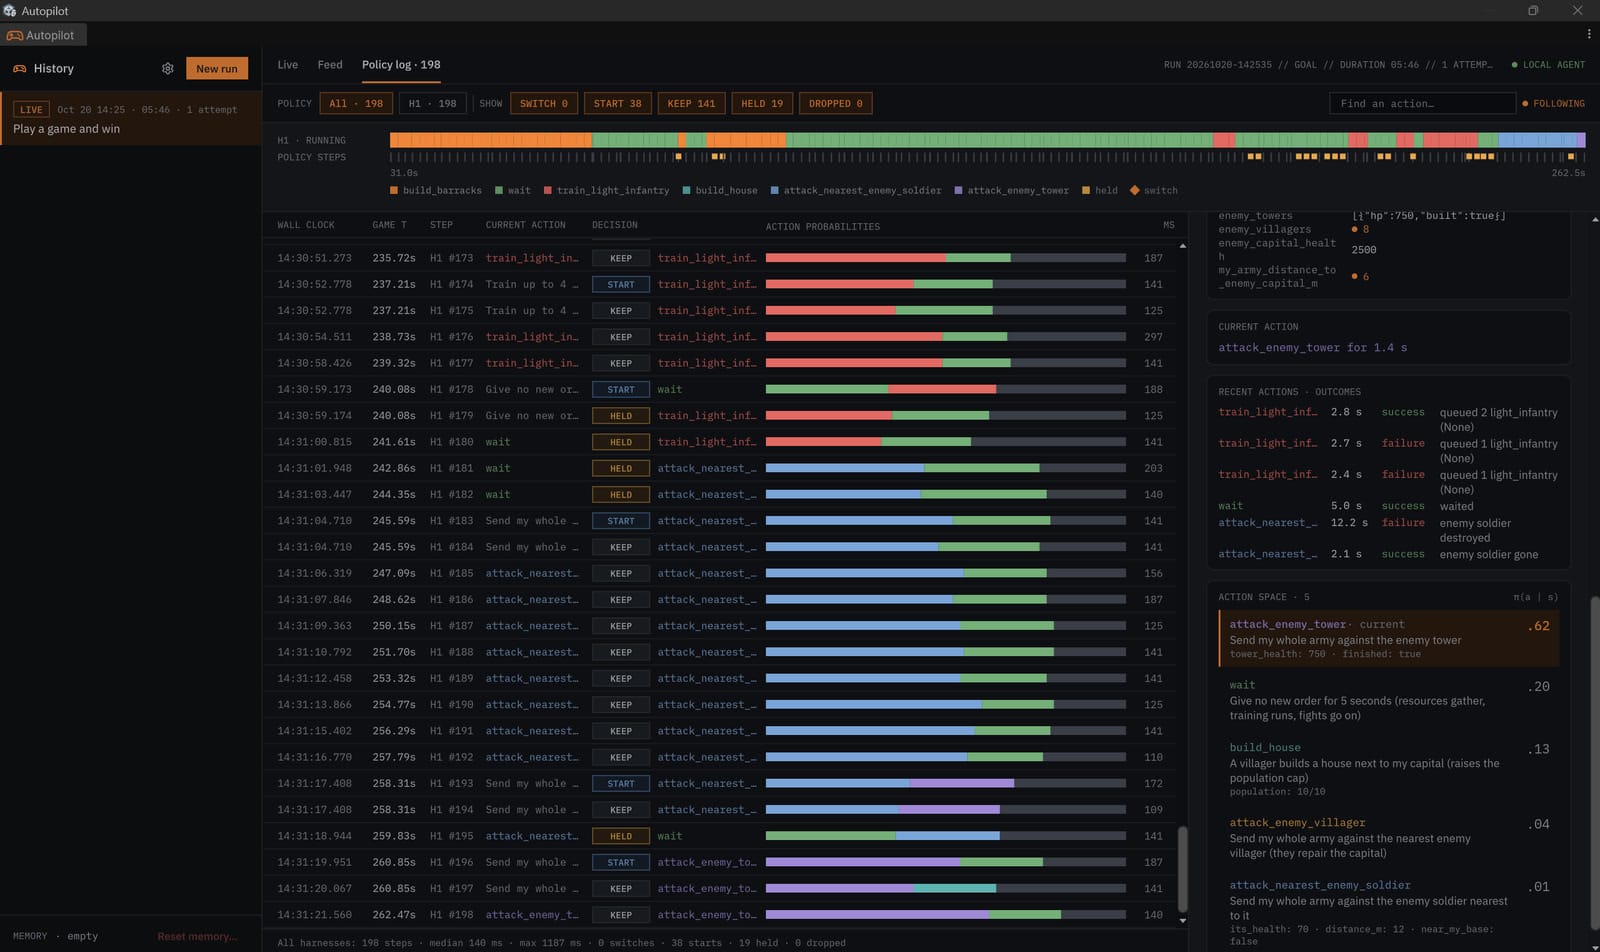Image resolution: width=1600 pixels, height=952 pixels.
Task: Focus the Find an action search field
Action: pos(1422,104)
